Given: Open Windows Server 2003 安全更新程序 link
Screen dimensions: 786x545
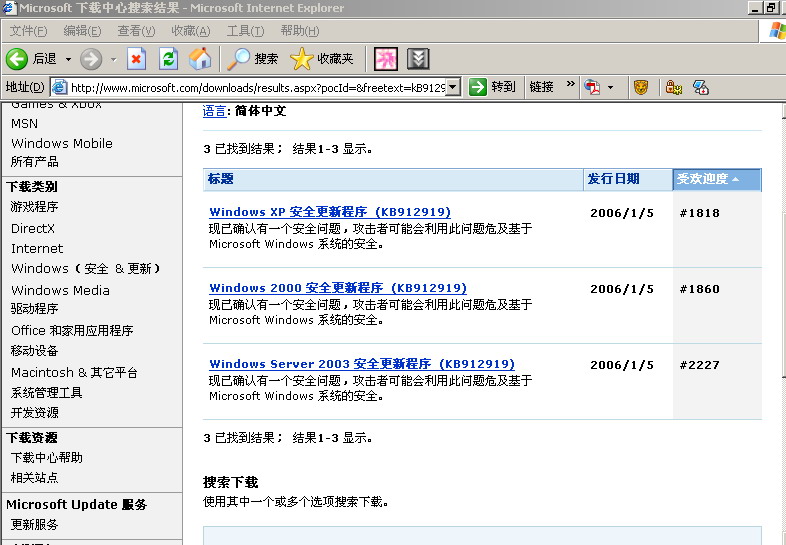Looking at the screenshot, I should click(x=362, y=364).
